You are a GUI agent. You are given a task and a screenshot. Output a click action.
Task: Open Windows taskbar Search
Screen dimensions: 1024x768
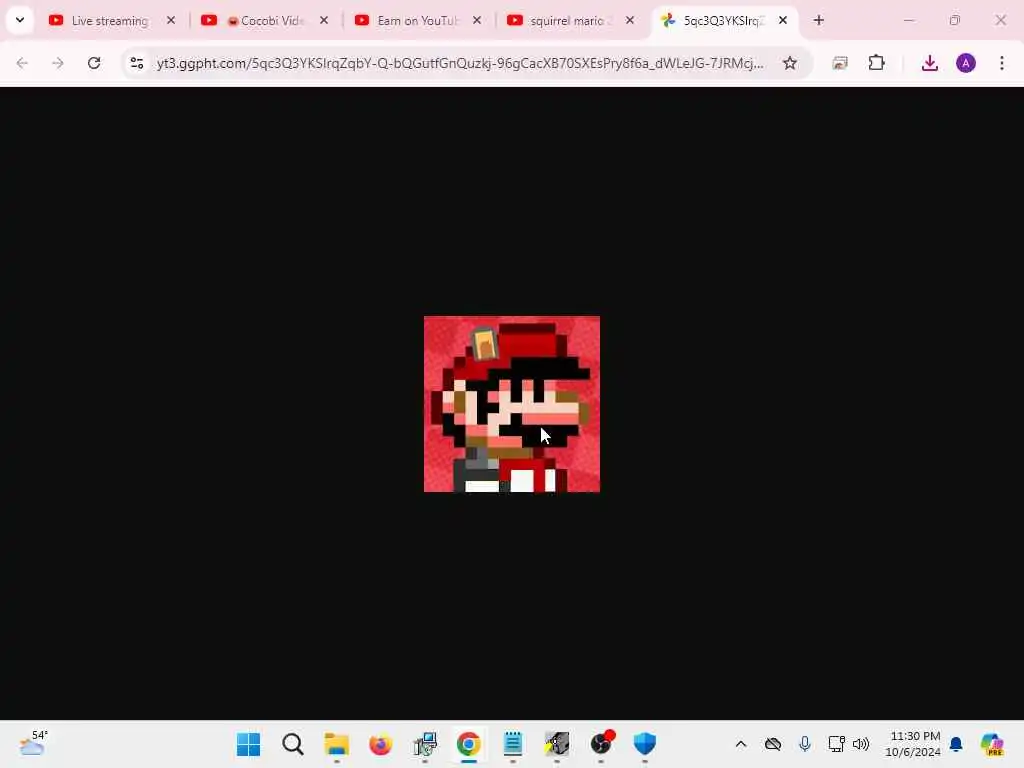pyautogui.click(x=293, y=744)
